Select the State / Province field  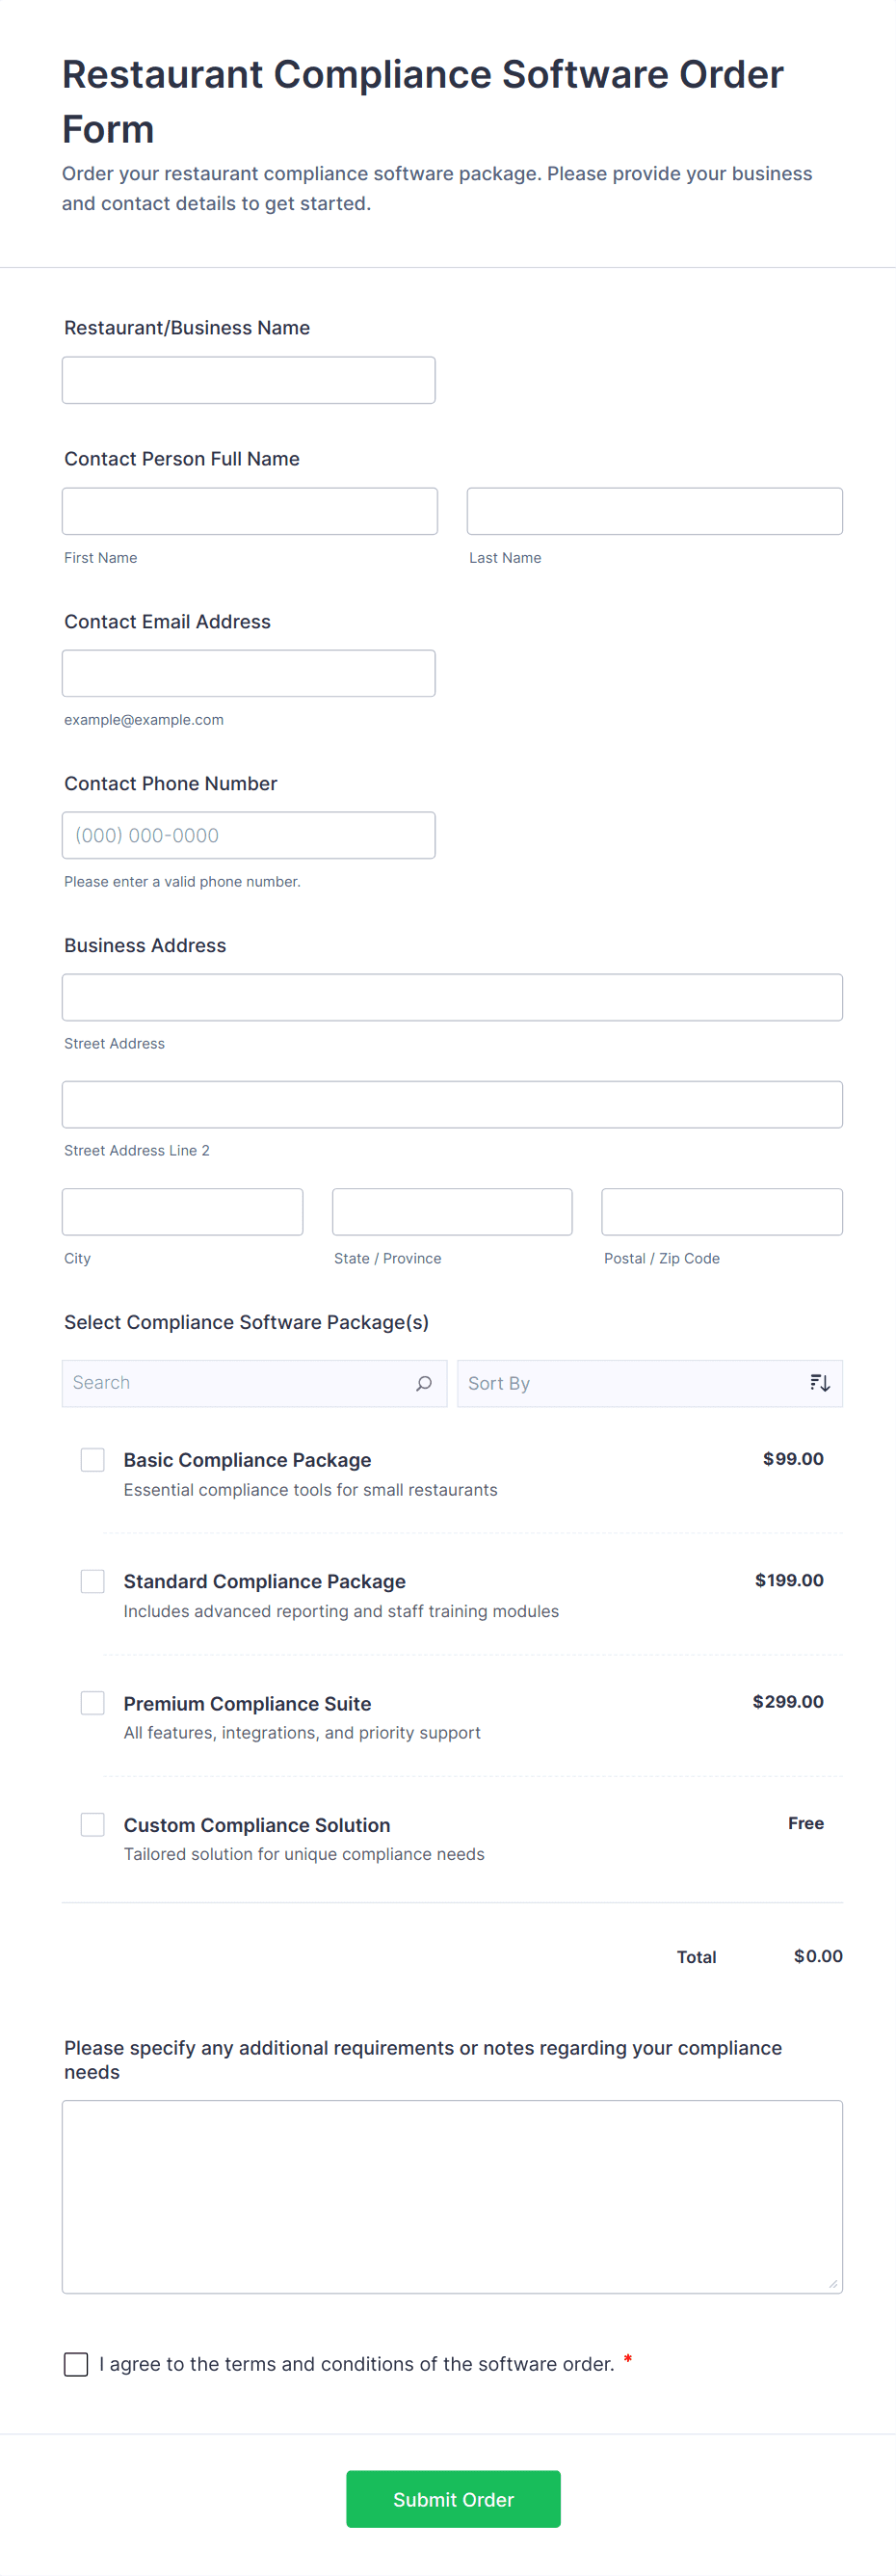[x=452, y=1212]
